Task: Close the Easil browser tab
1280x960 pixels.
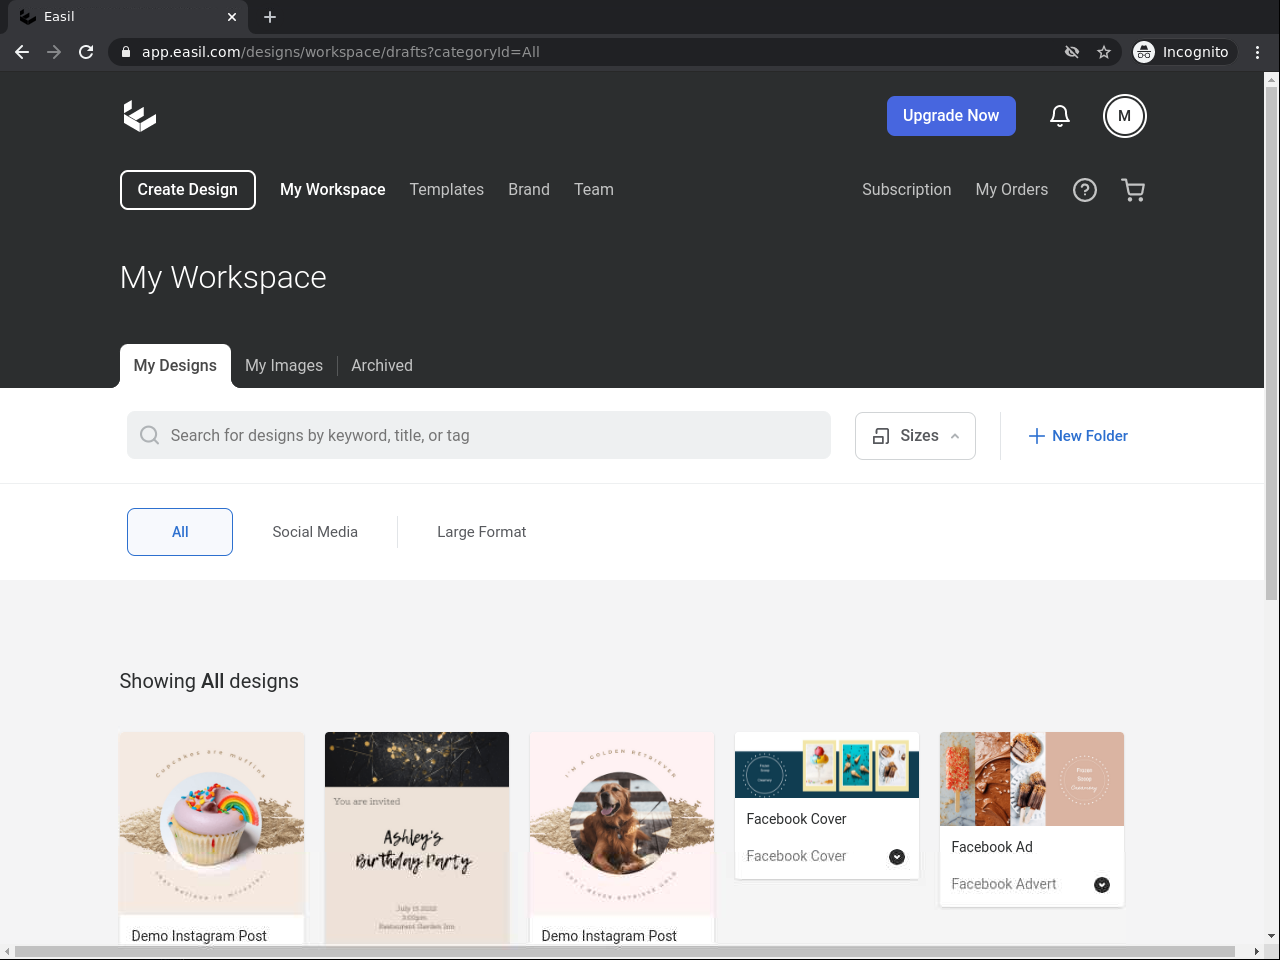Action: pyautogui.click(x=232, y=17)
